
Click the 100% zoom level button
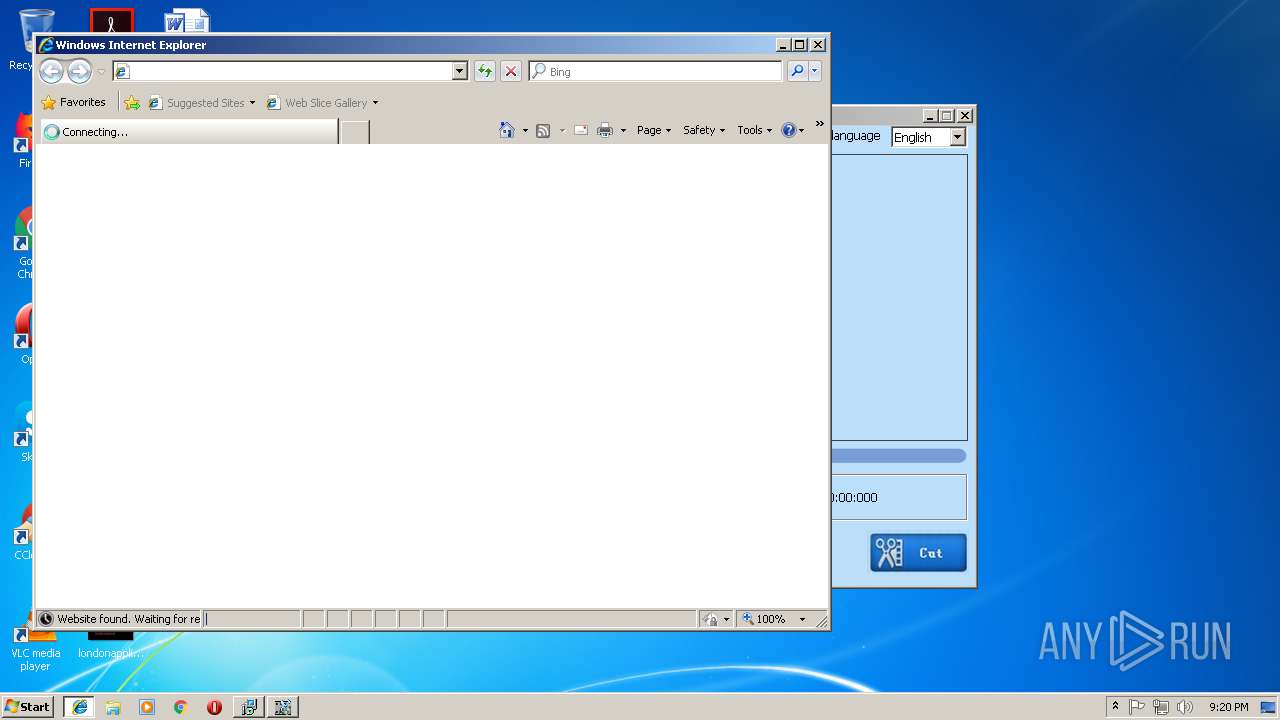pyautogui.click(x=764, y=619)
